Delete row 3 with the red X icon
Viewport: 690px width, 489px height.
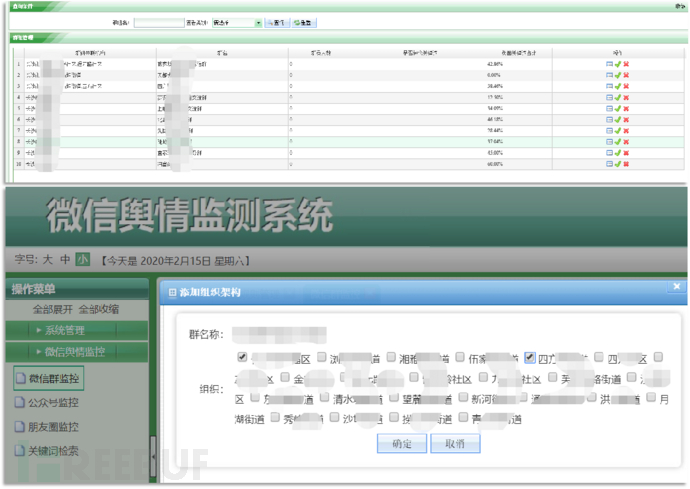[x=626, y=86]
